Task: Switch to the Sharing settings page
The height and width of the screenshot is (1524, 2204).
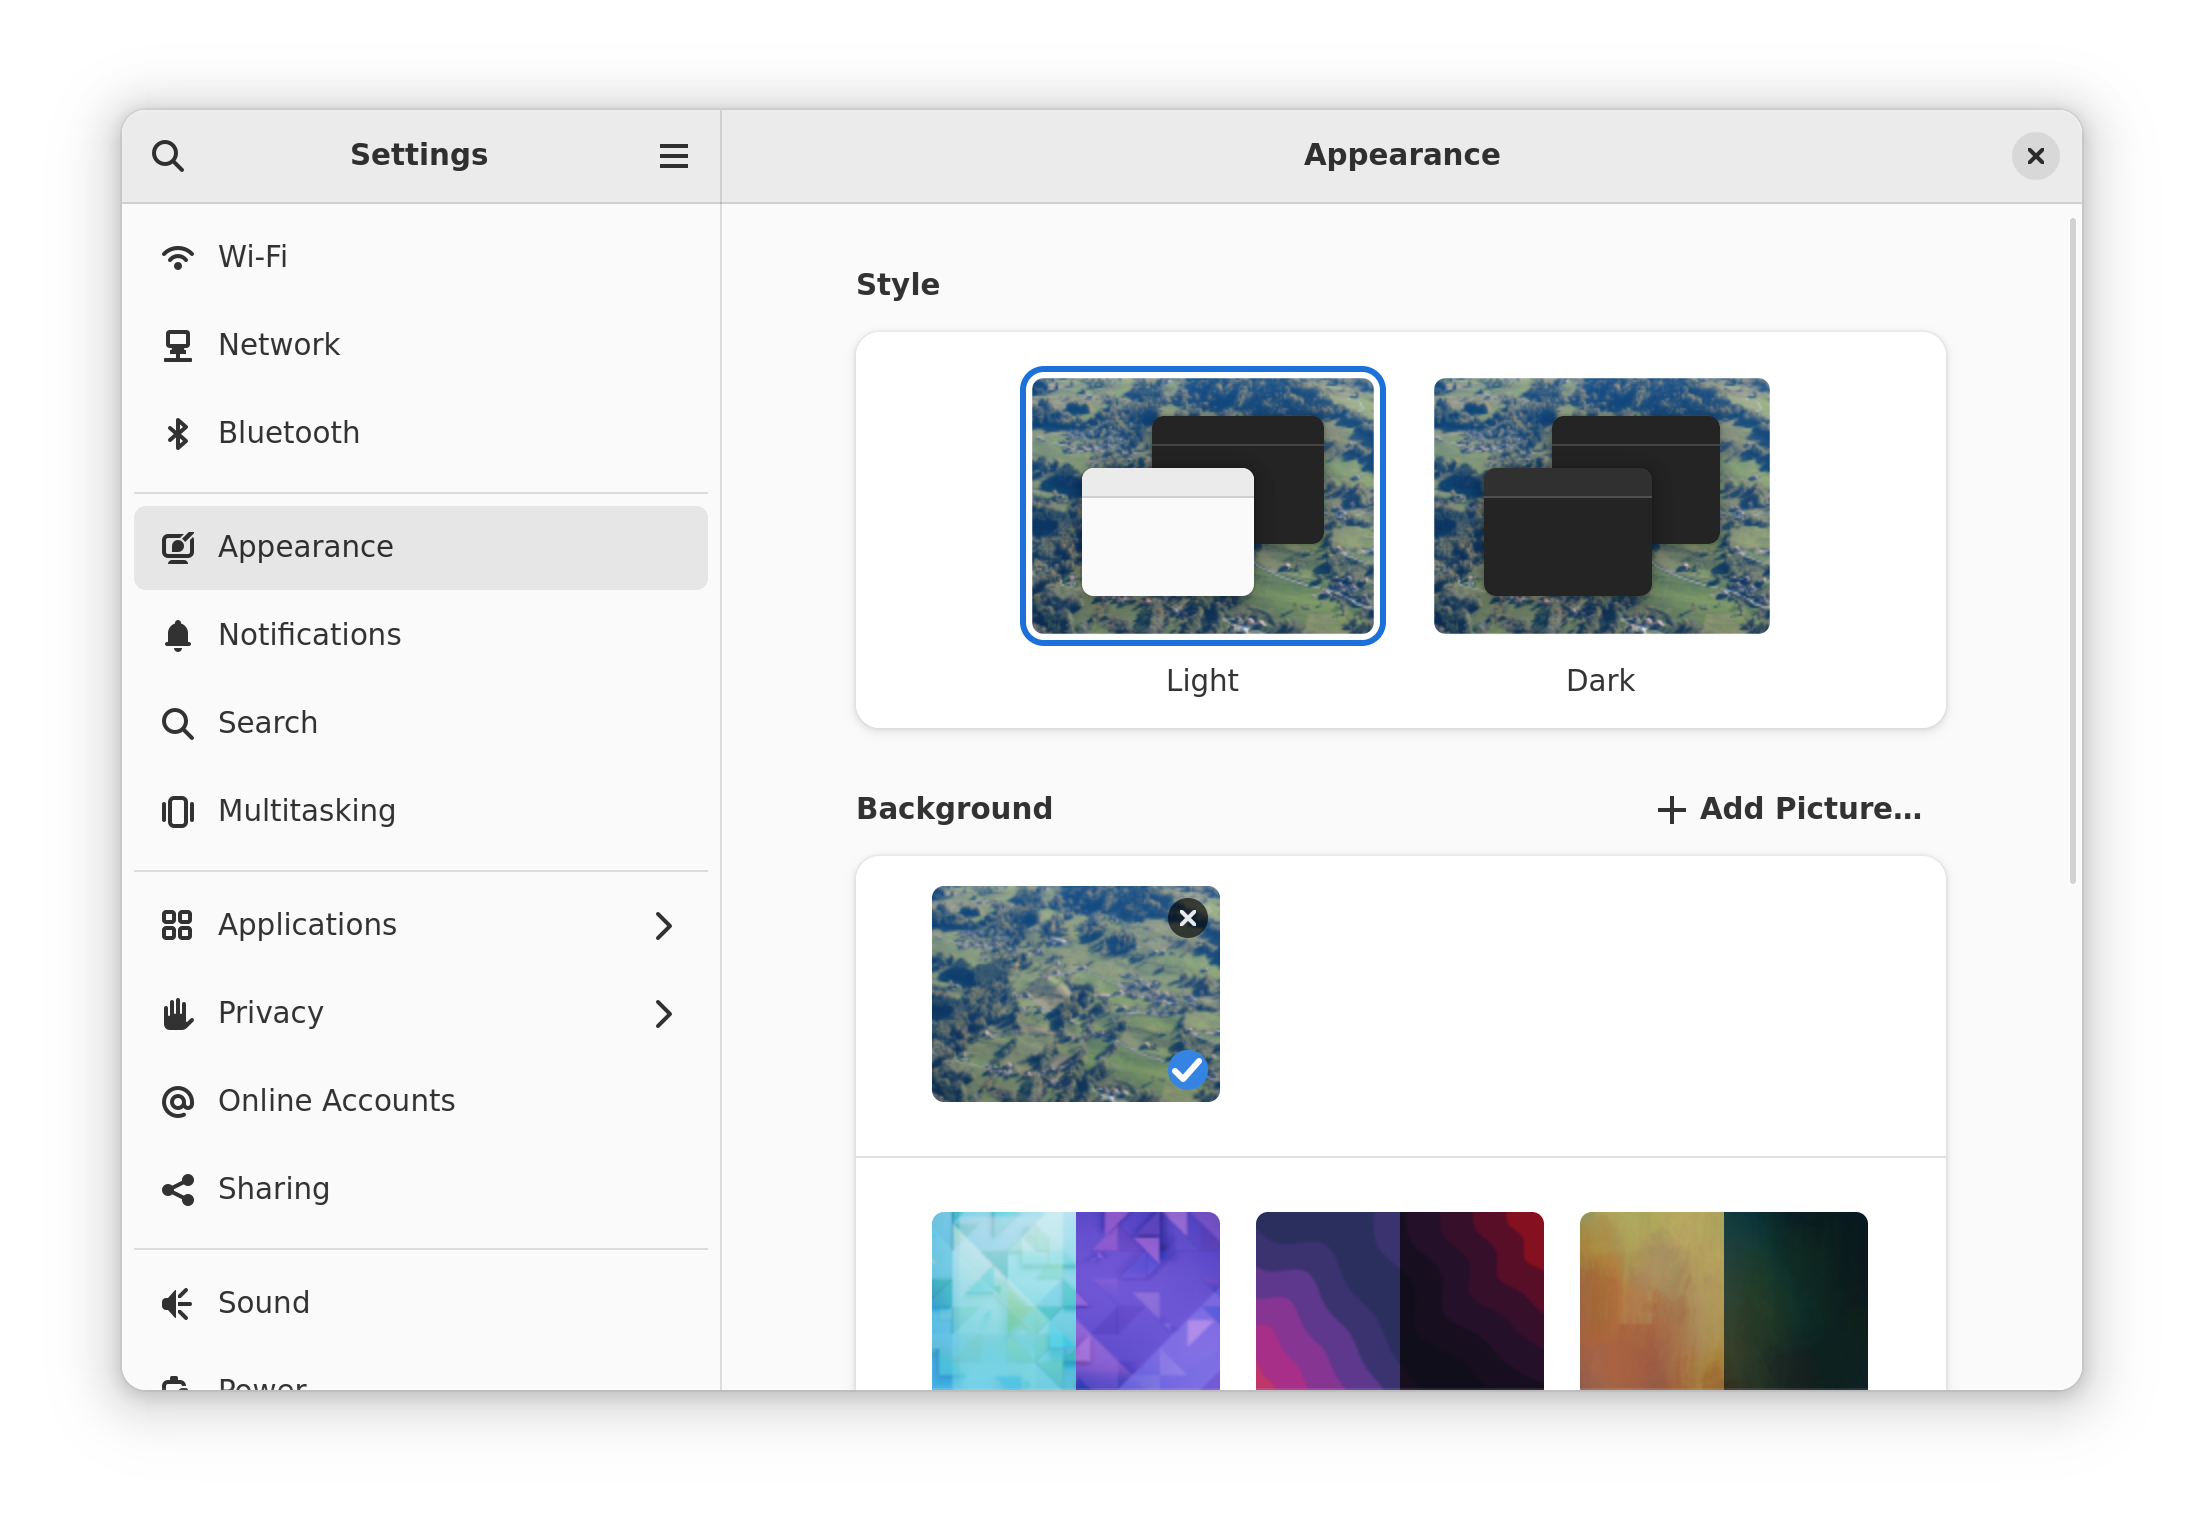Action: pos(273,1189)
